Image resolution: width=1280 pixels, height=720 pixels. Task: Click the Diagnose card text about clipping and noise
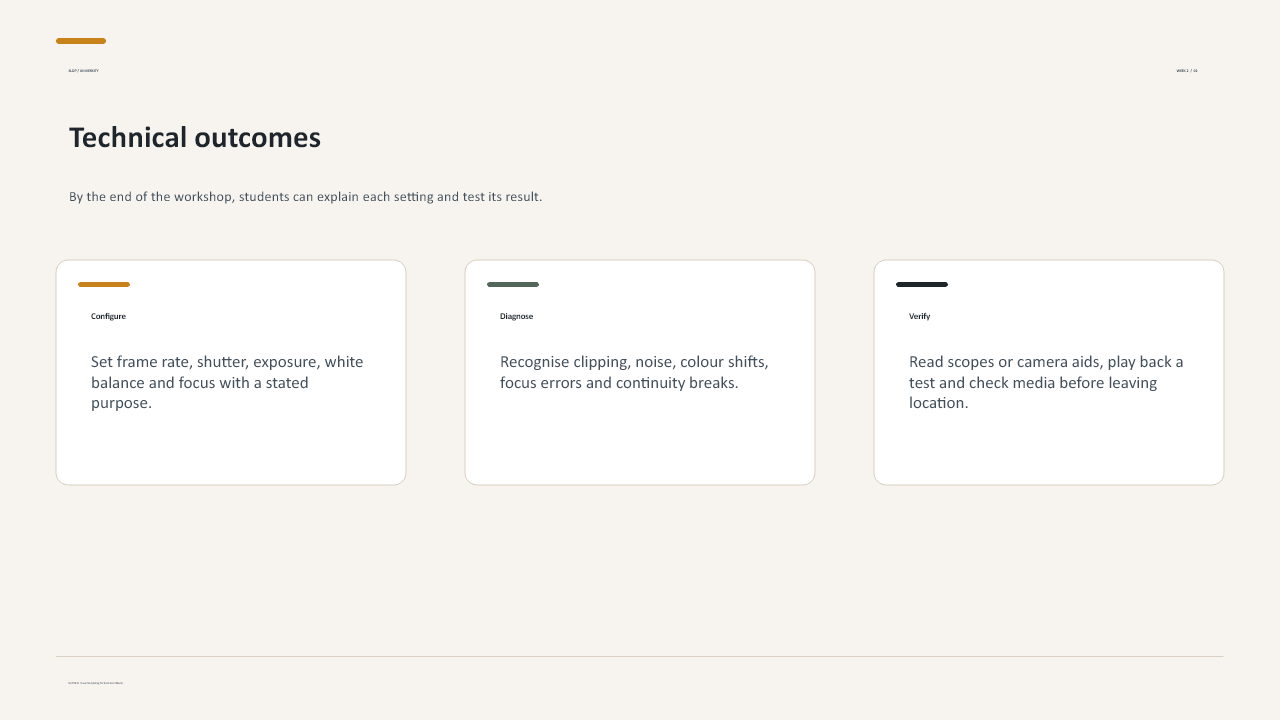pos(634,372)
